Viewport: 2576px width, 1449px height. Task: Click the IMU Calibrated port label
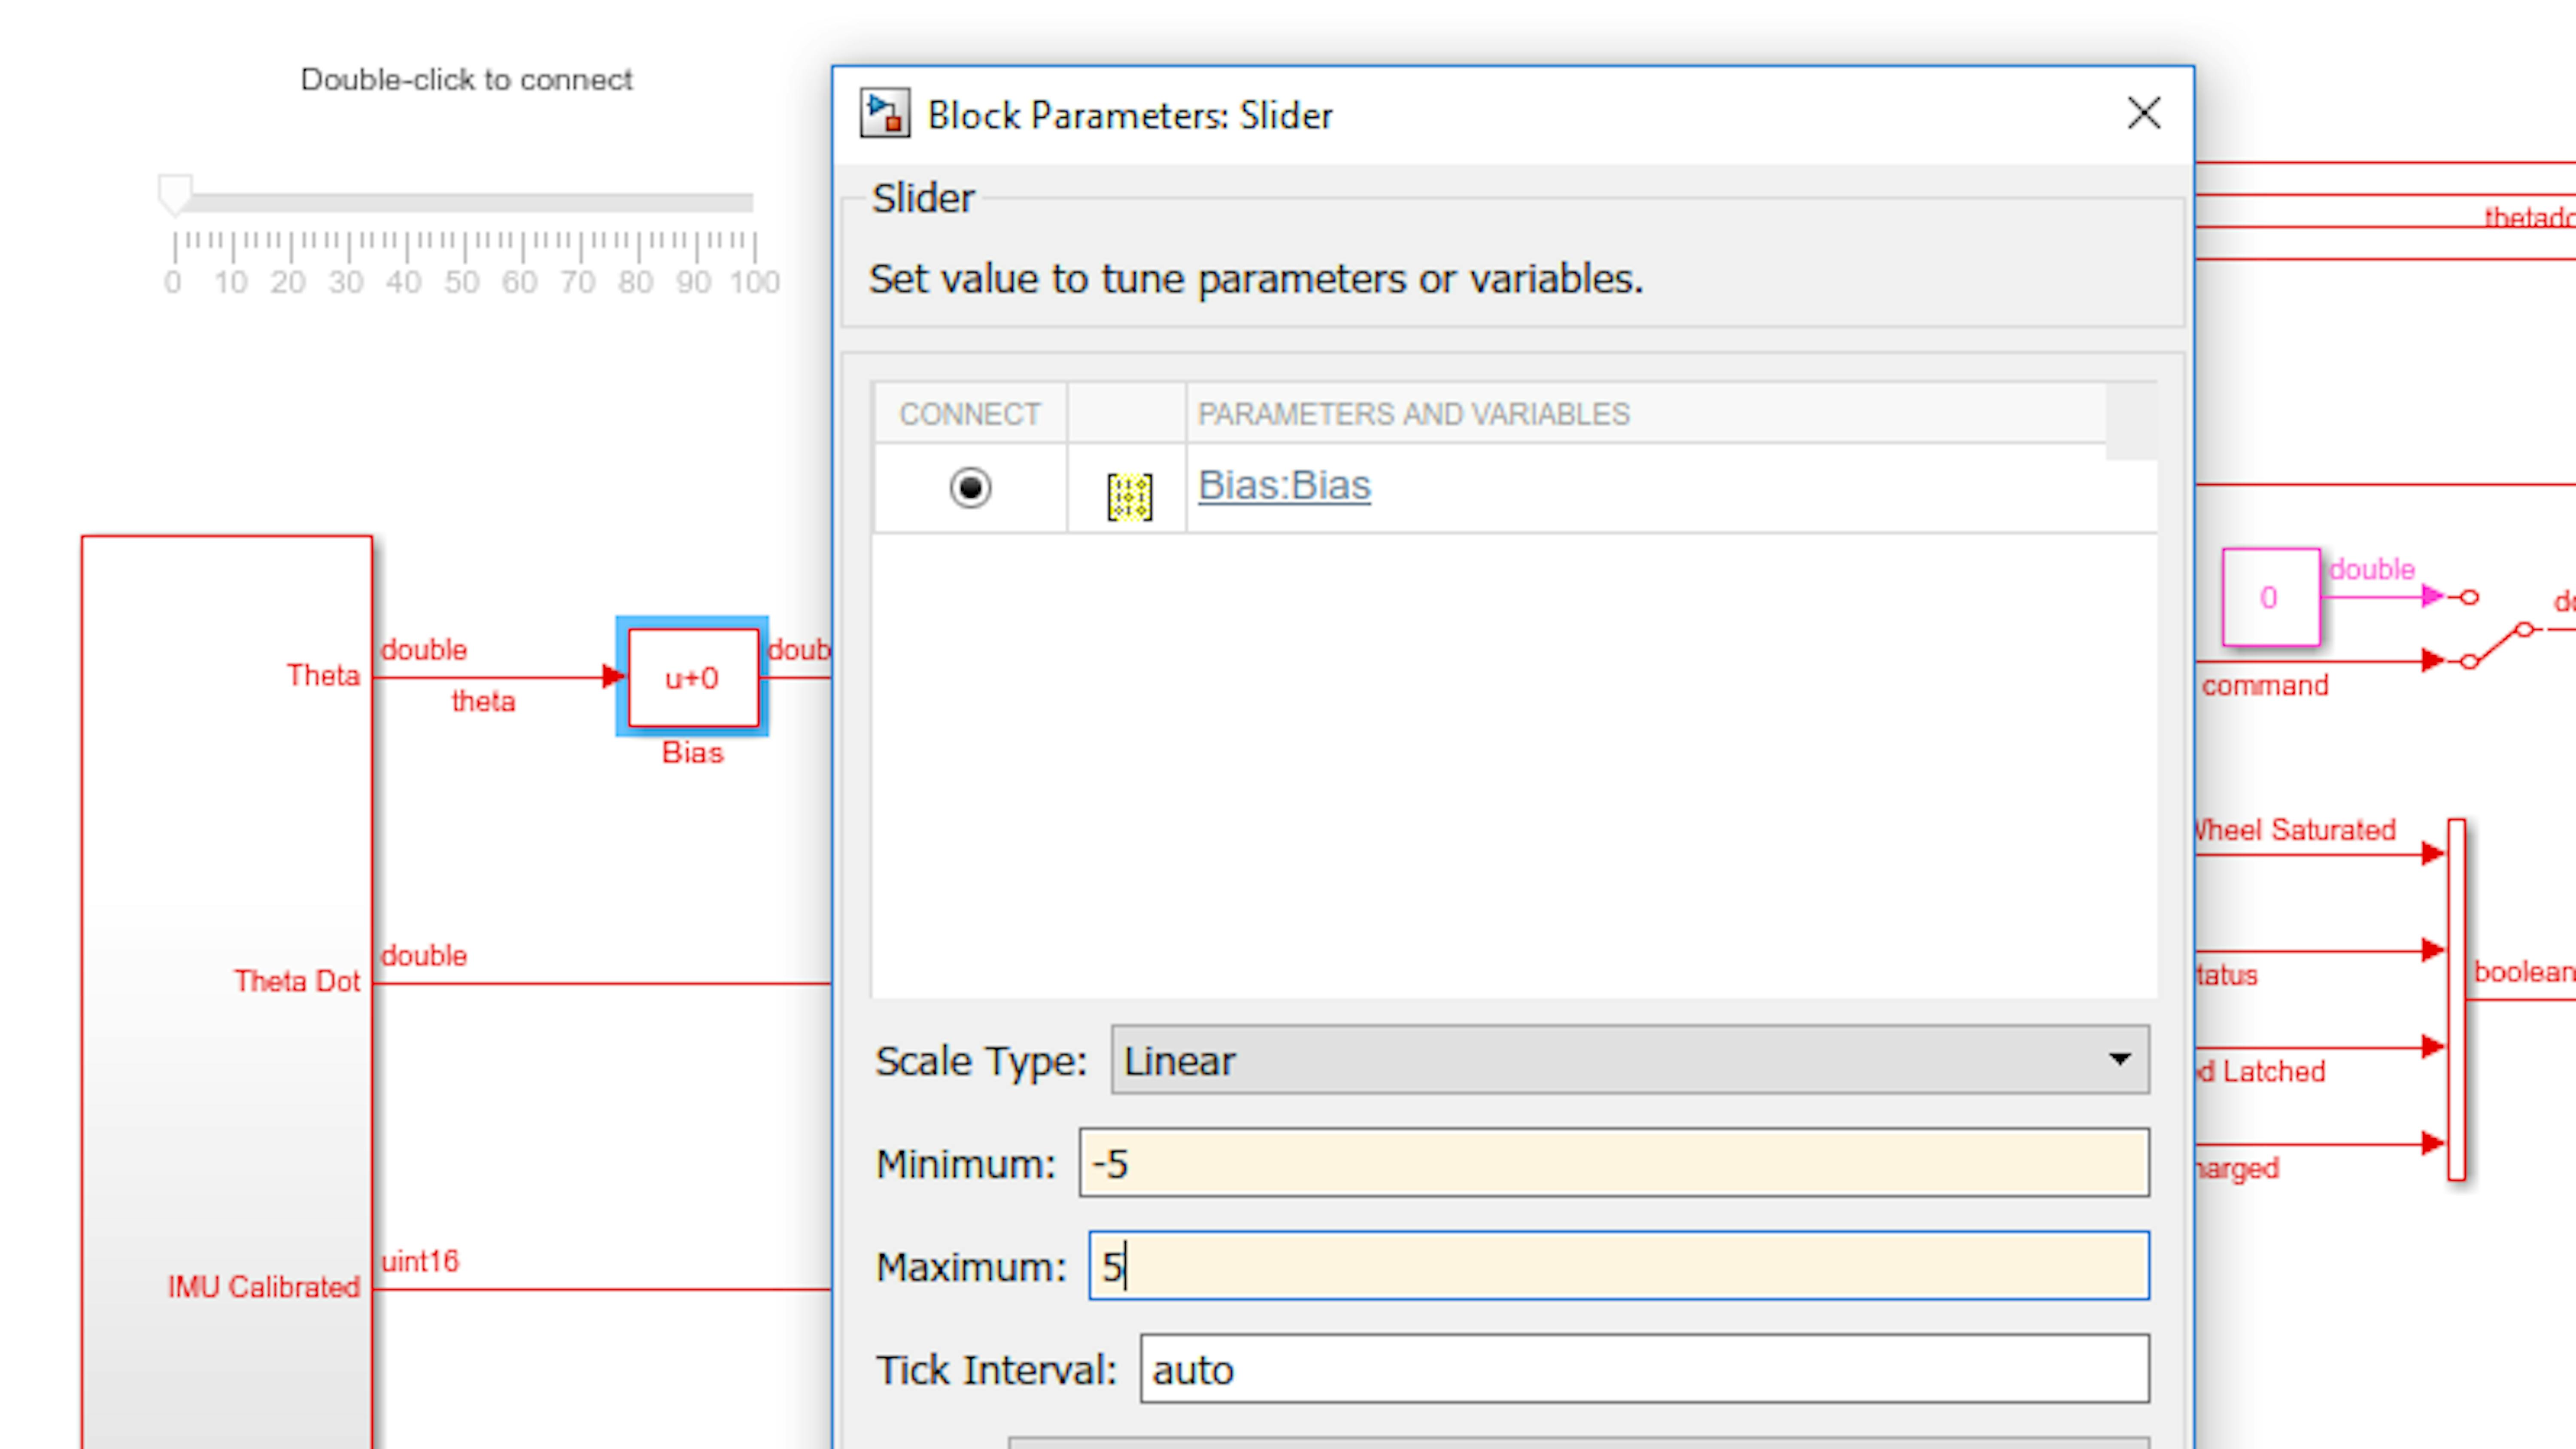[x=264, y=1288]
